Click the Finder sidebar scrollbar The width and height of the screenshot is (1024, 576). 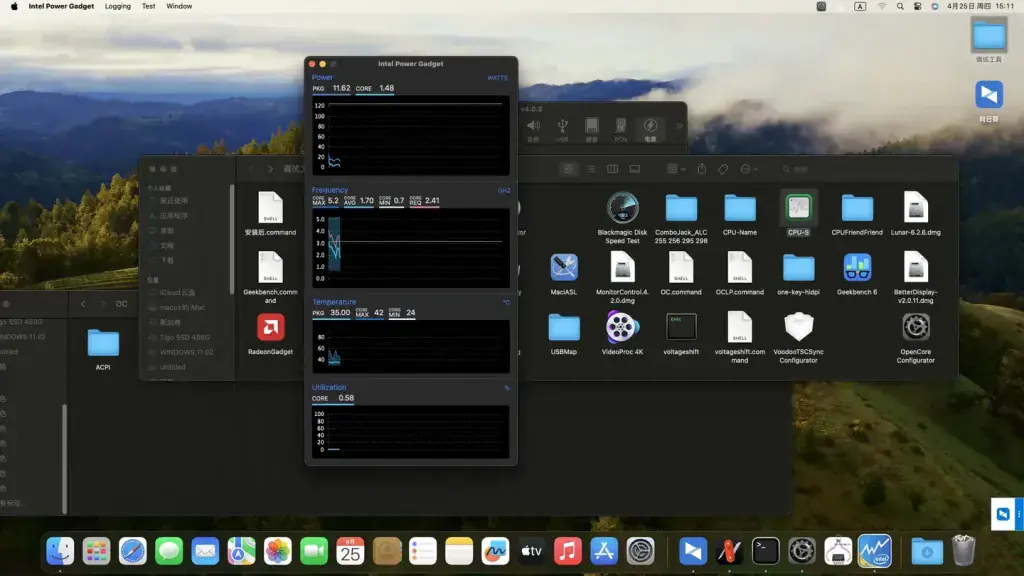(x=231, y=239)
